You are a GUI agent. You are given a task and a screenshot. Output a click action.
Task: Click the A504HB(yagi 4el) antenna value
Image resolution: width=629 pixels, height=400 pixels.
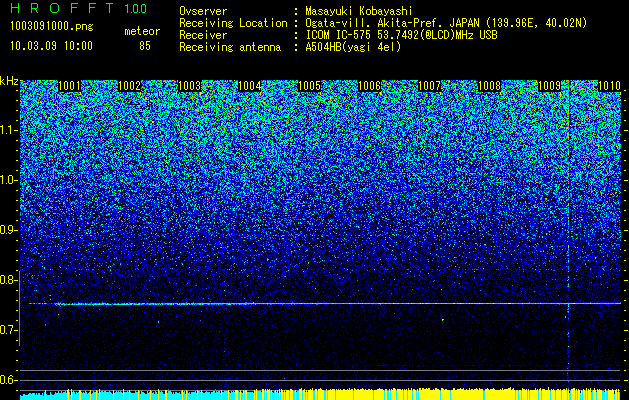tap(353, 47)
